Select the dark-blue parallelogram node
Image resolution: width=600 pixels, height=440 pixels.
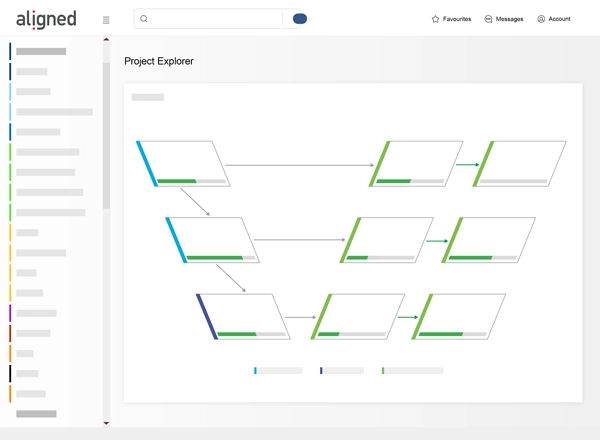(244, 315)
